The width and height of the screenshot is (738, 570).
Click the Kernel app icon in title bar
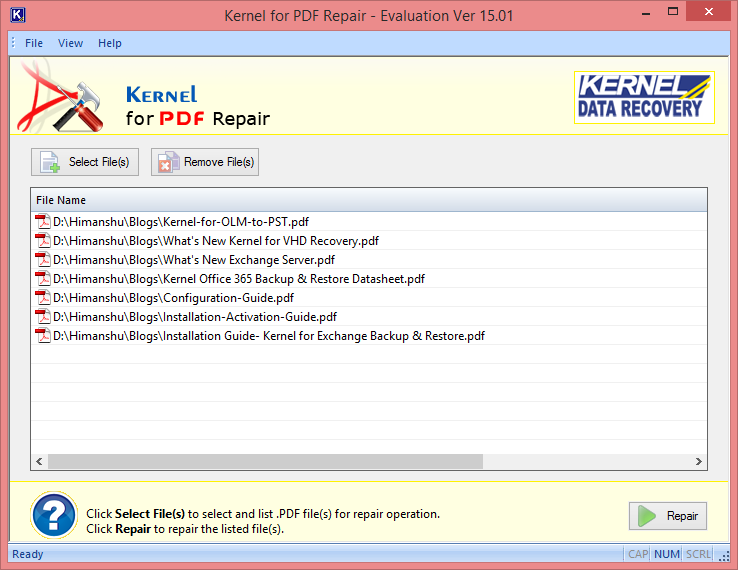pyautogui.click(x=17, y=15)
